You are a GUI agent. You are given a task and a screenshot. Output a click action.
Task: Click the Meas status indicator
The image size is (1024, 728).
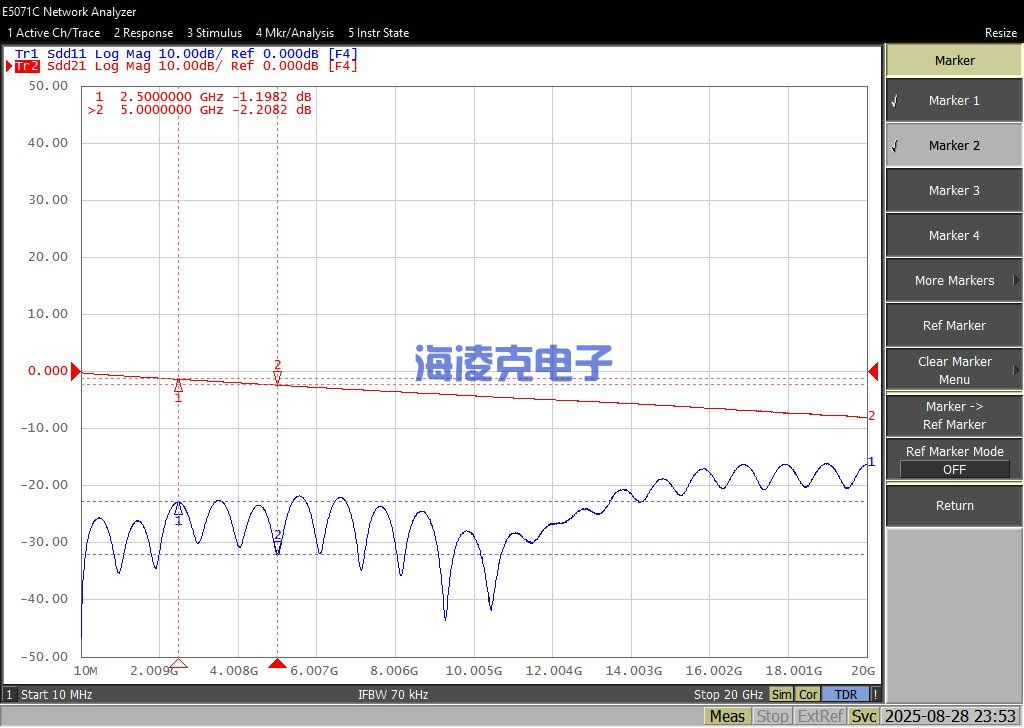point(727,716)
